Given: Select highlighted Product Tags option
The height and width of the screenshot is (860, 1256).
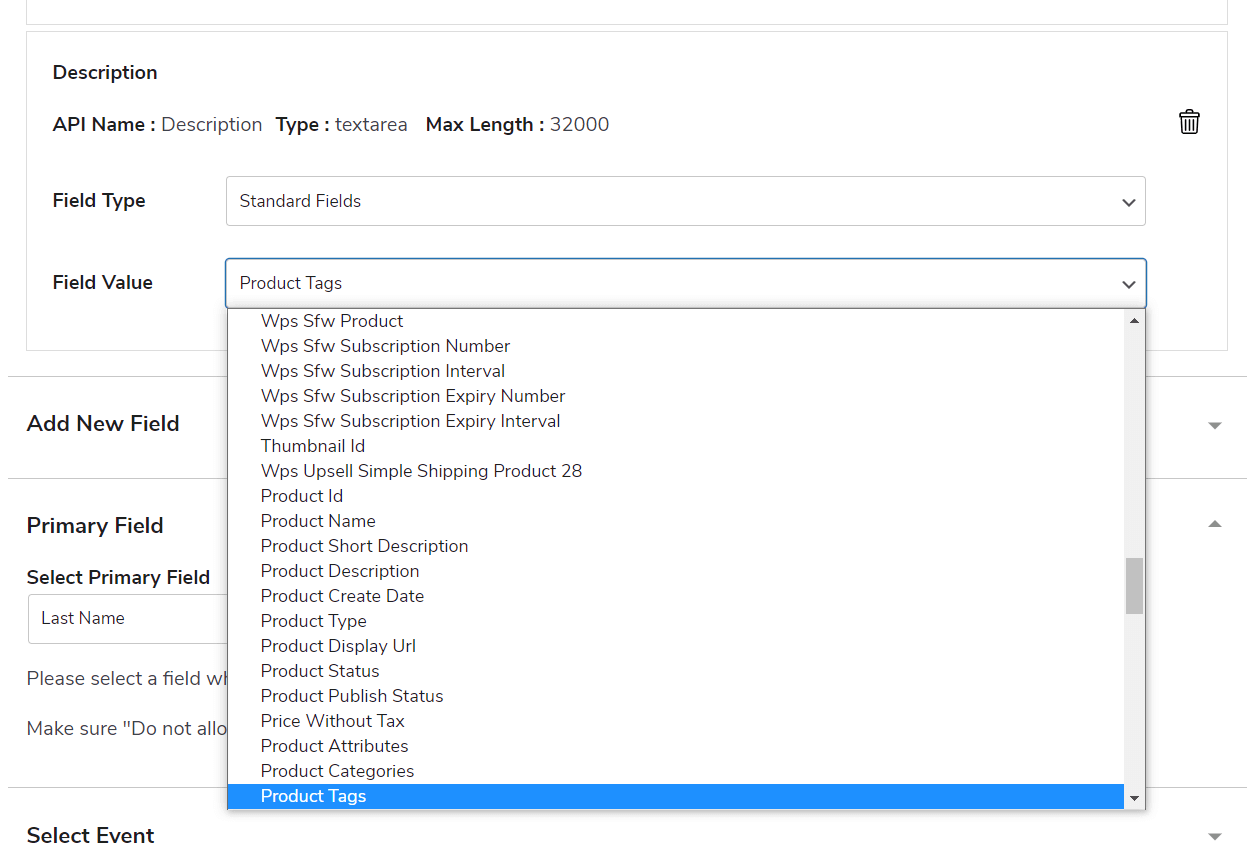Looking at the screenshot, I should coord(314,796).
